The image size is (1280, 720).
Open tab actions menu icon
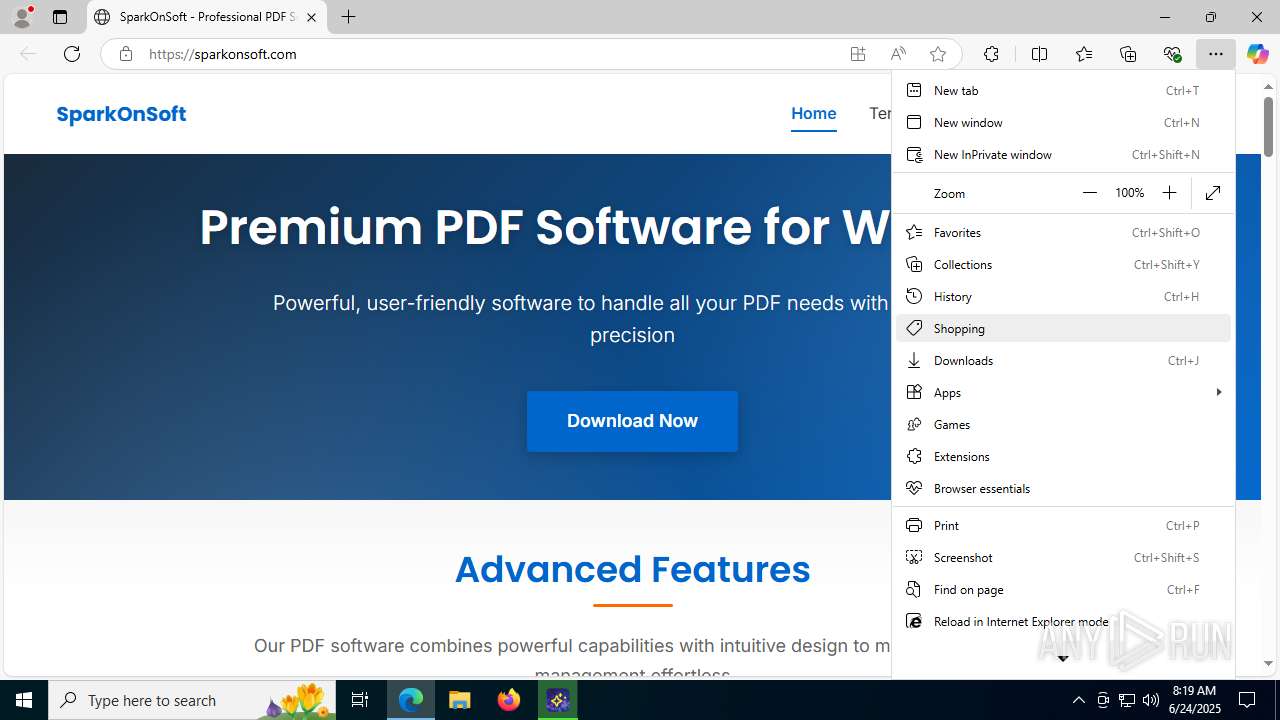click(x=60, y=17)
